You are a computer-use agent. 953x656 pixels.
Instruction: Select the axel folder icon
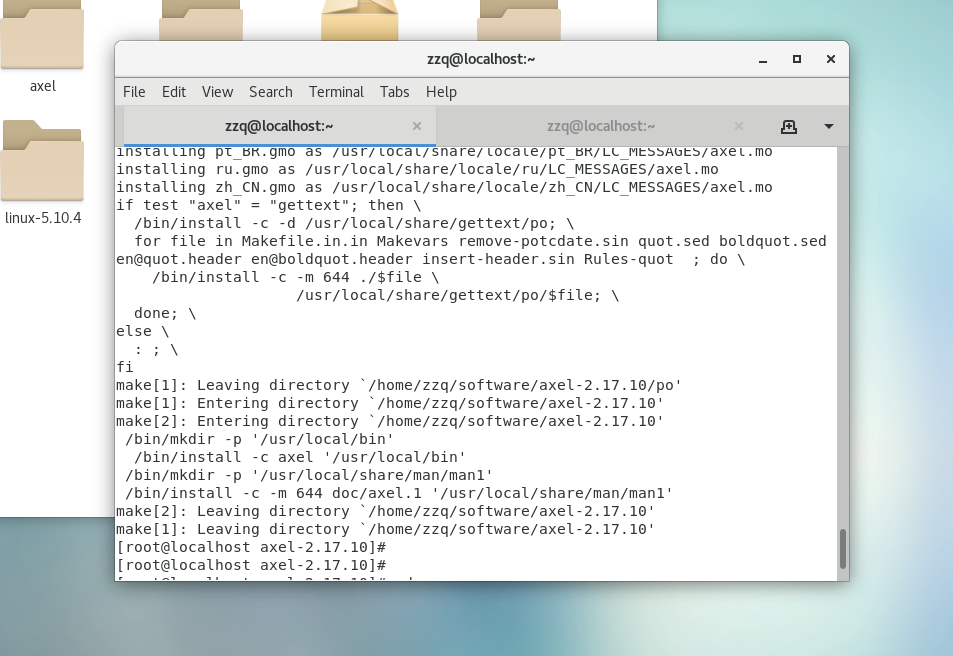pos(42,35)
